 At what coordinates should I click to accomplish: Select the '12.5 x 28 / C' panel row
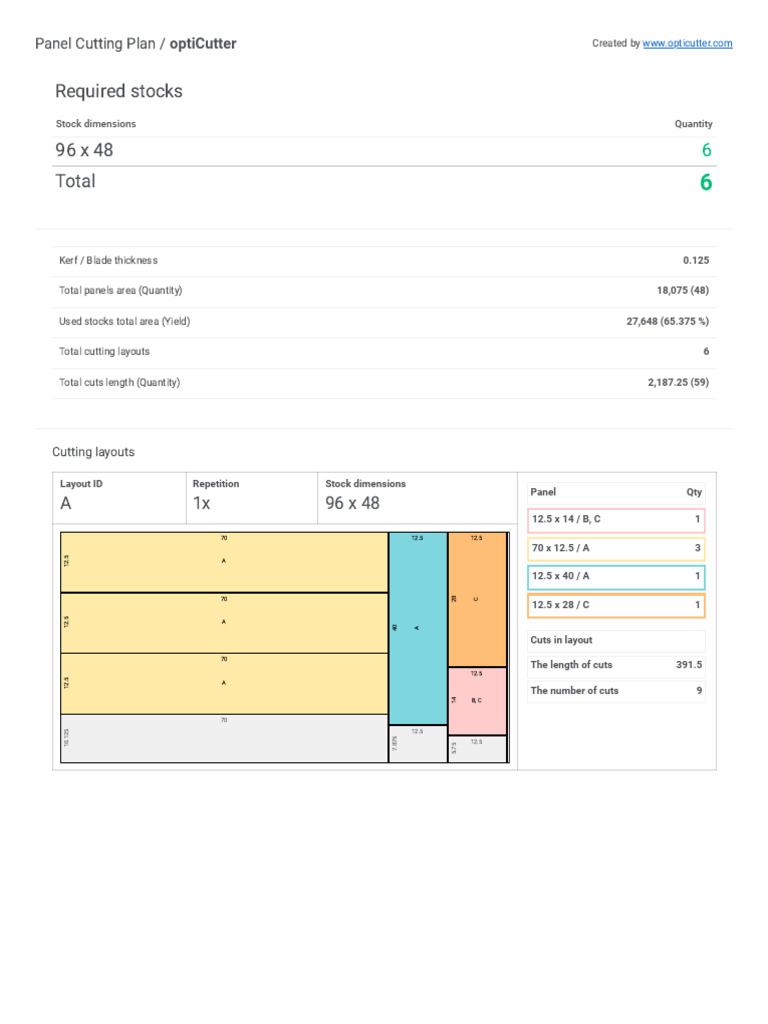point(616,605)
